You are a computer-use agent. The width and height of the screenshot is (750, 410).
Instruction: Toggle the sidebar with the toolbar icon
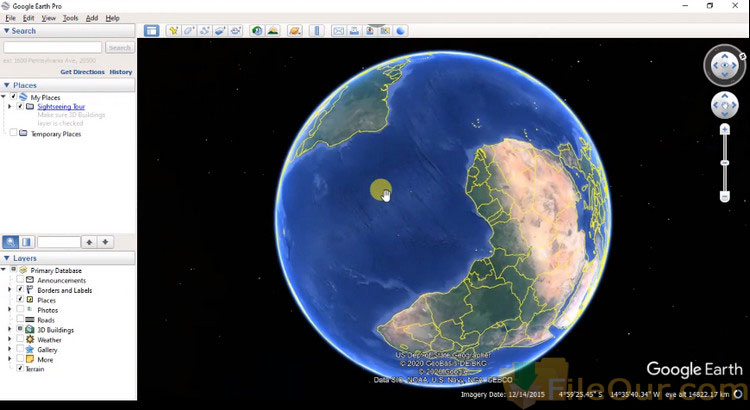click(x=151, y=31)
